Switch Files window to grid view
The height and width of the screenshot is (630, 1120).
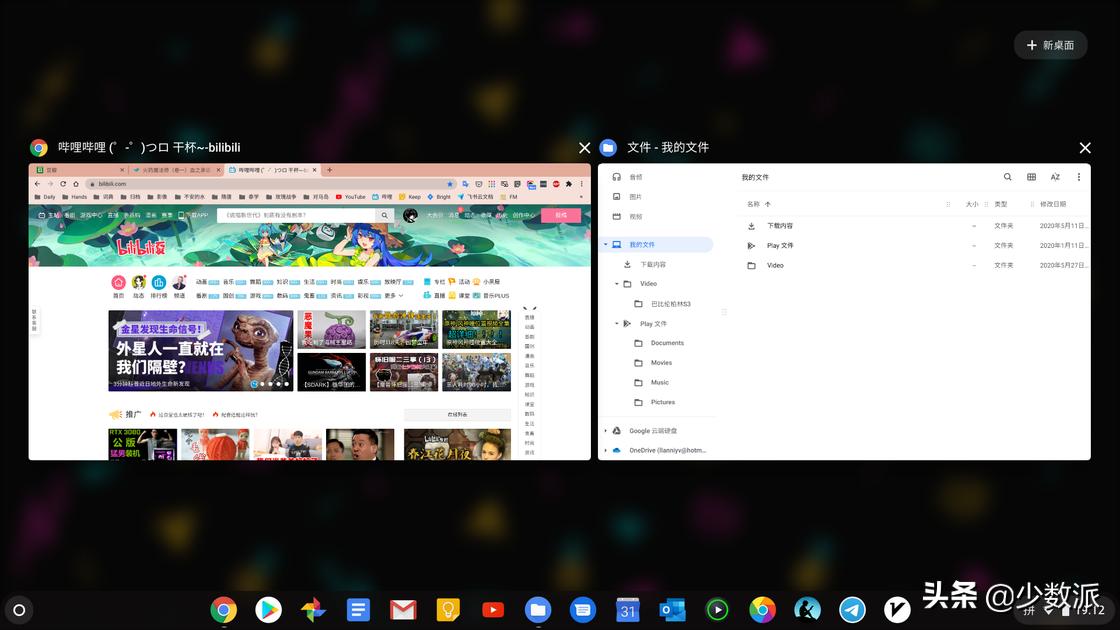[1031, 176]
